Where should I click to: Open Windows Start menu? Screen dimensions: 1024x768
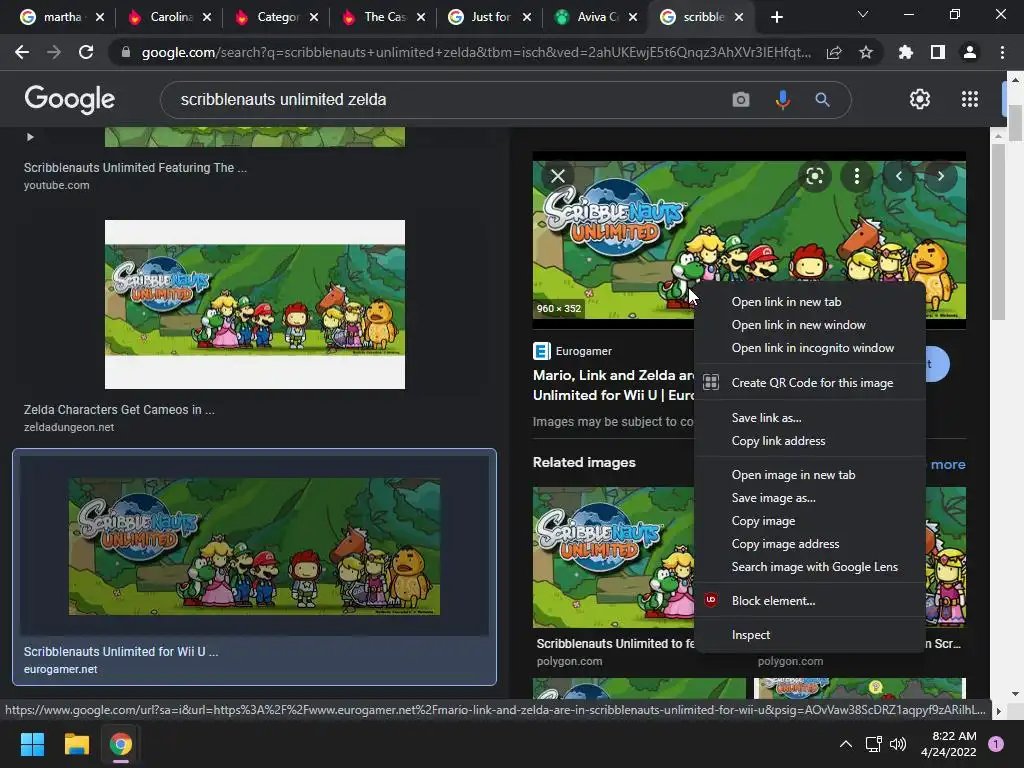pyautogui.click(x=32, y=744)
